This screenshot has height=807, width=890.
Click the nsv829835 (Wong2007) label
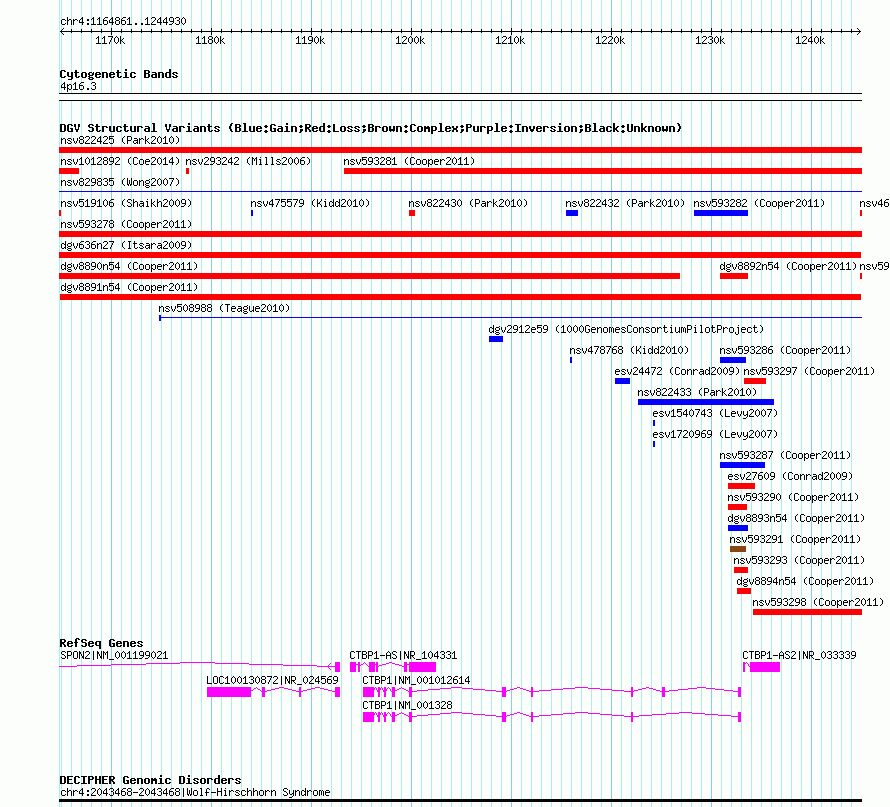coord(120,182)
